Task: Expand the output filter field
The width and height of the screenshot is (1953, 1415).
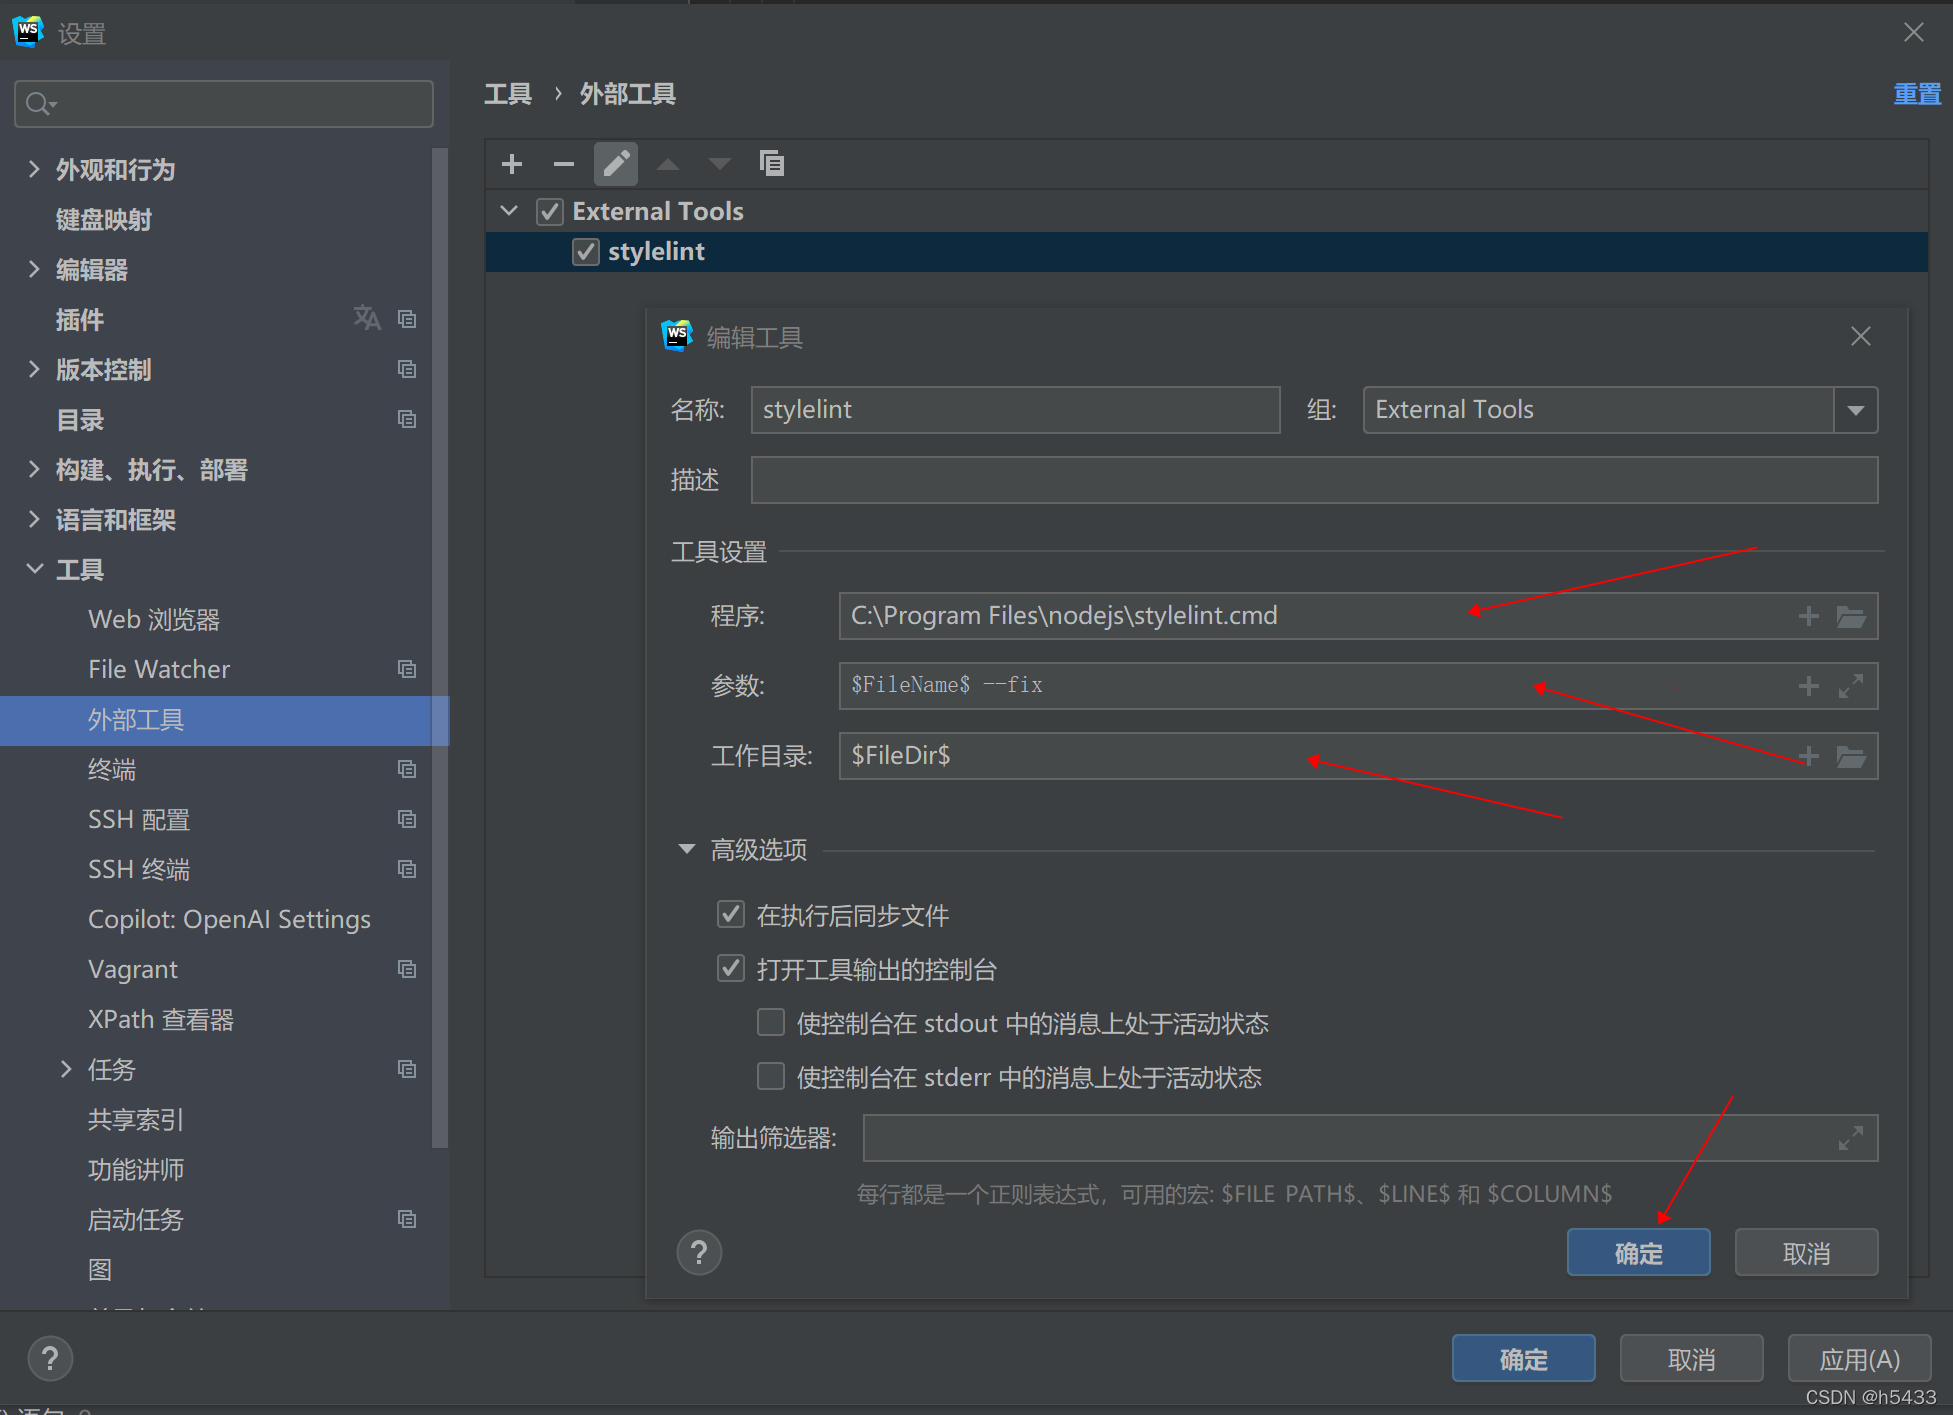Action: point(1851,1138)
